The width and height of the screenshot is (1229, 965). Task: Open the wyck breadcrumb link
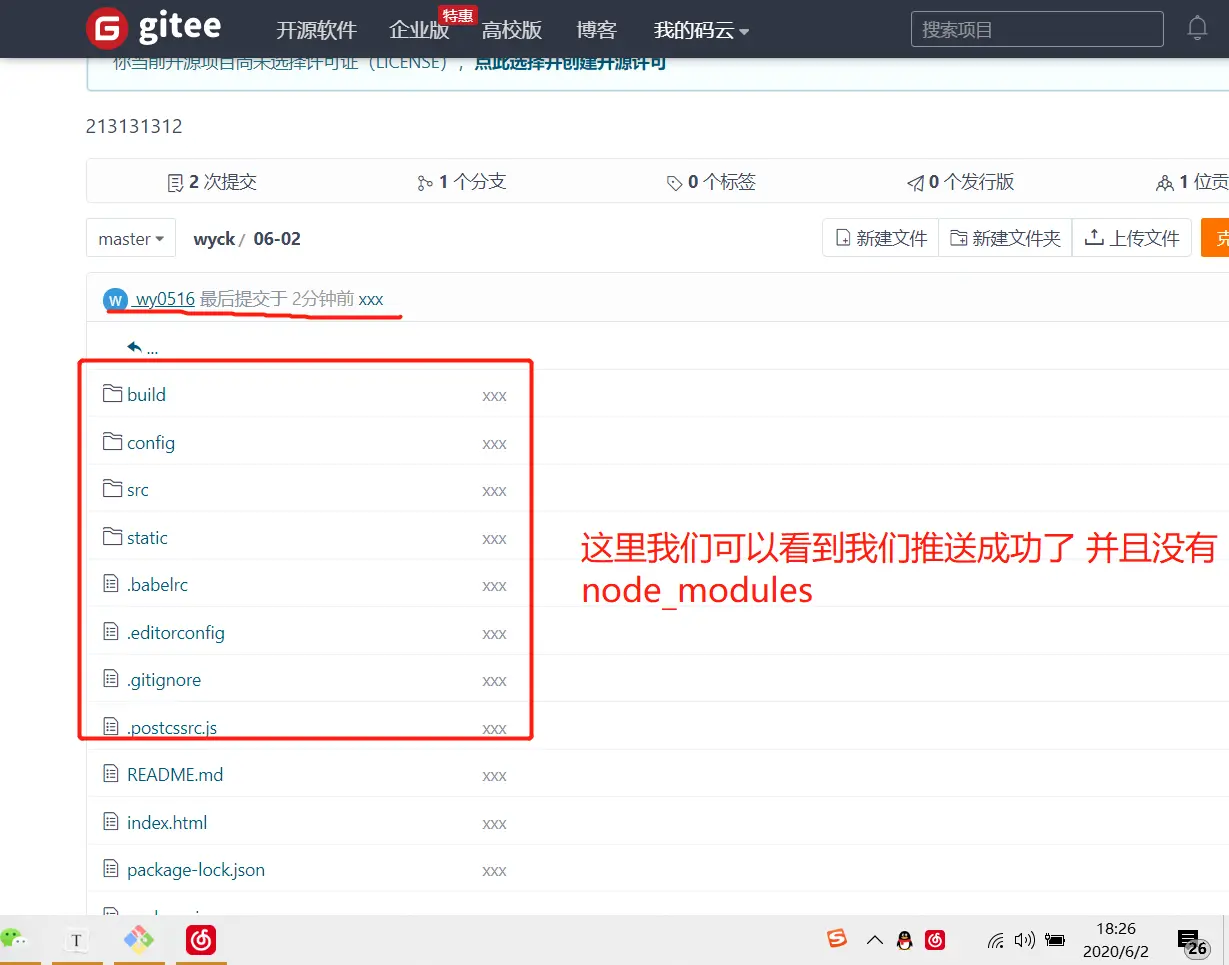[214, 239]
